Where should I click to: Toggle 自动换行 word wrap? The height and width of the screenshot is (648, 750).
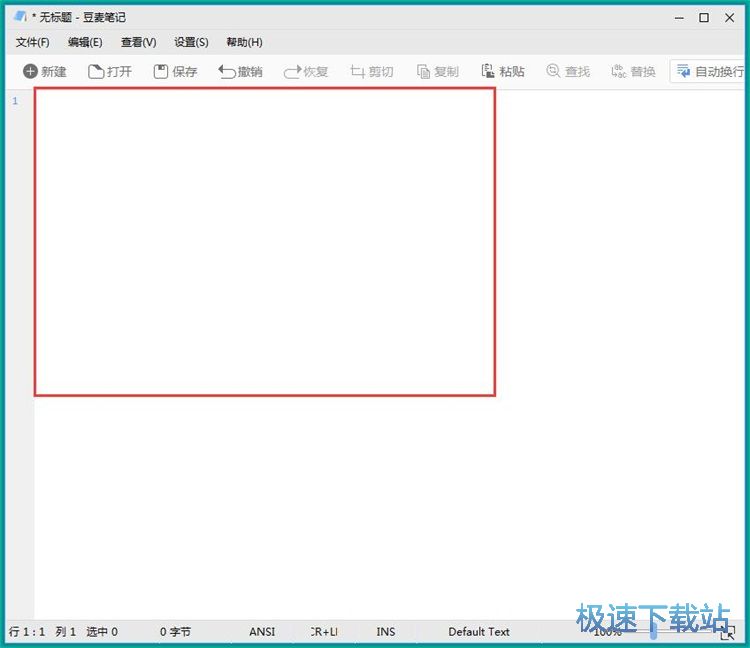(x=709, y=72)
